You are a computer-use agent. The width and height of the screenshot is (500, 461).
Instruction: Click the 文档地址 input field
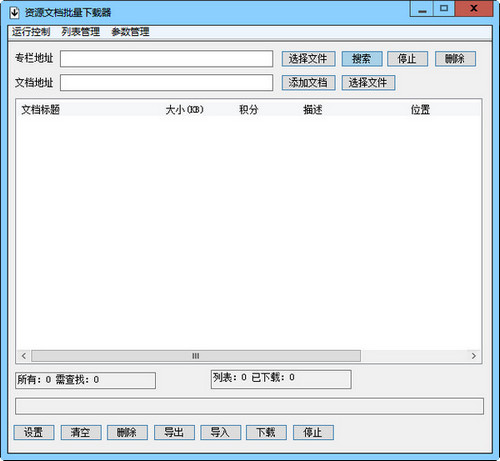click(x=167, y=83)
